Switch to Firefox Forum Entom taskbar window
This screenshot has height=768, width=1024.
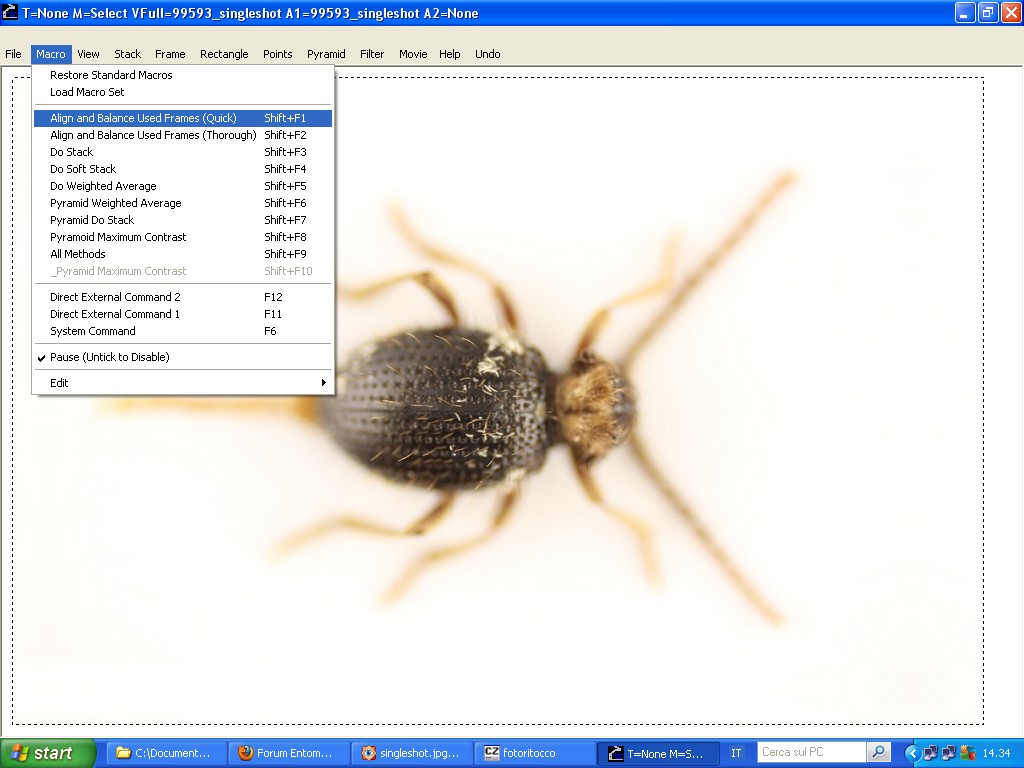tap(290, 753)
